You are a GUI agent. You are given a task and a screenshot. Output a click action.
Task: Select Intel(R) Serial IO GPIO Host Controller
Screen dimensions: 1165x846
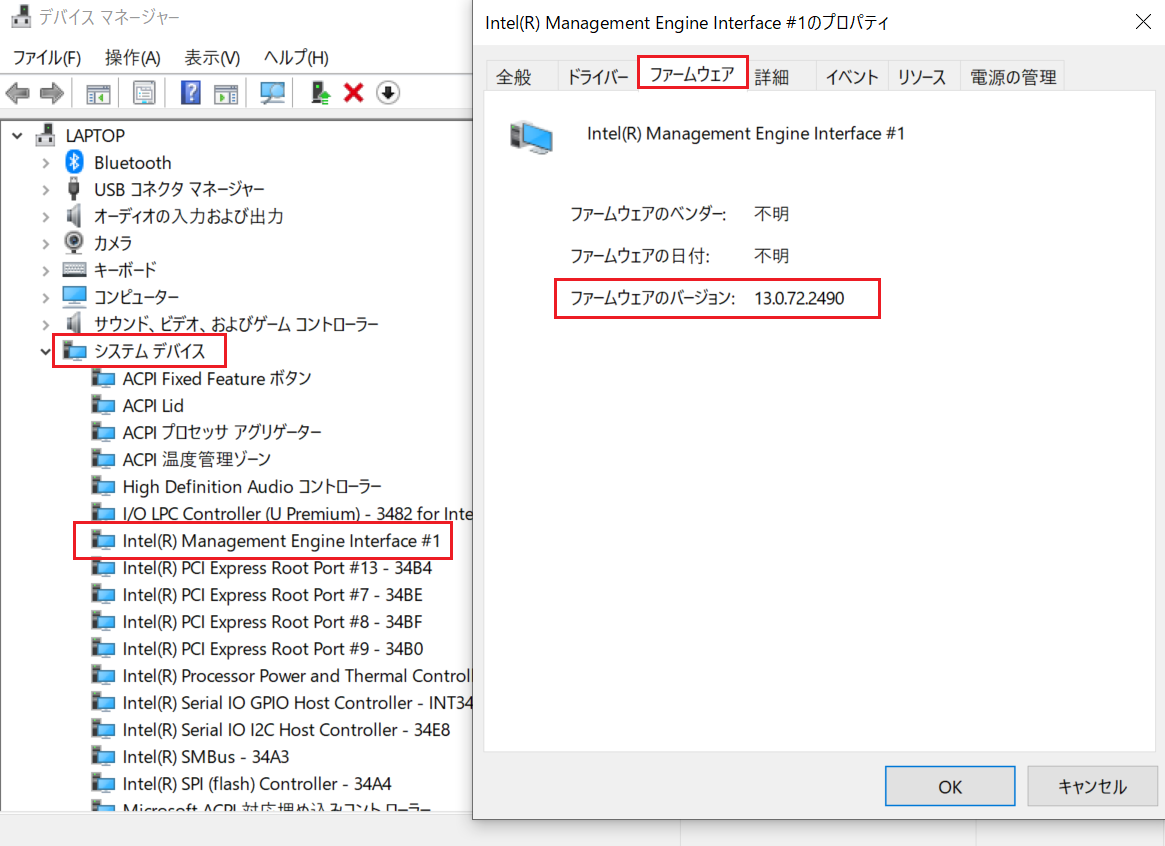click(297, 702)
